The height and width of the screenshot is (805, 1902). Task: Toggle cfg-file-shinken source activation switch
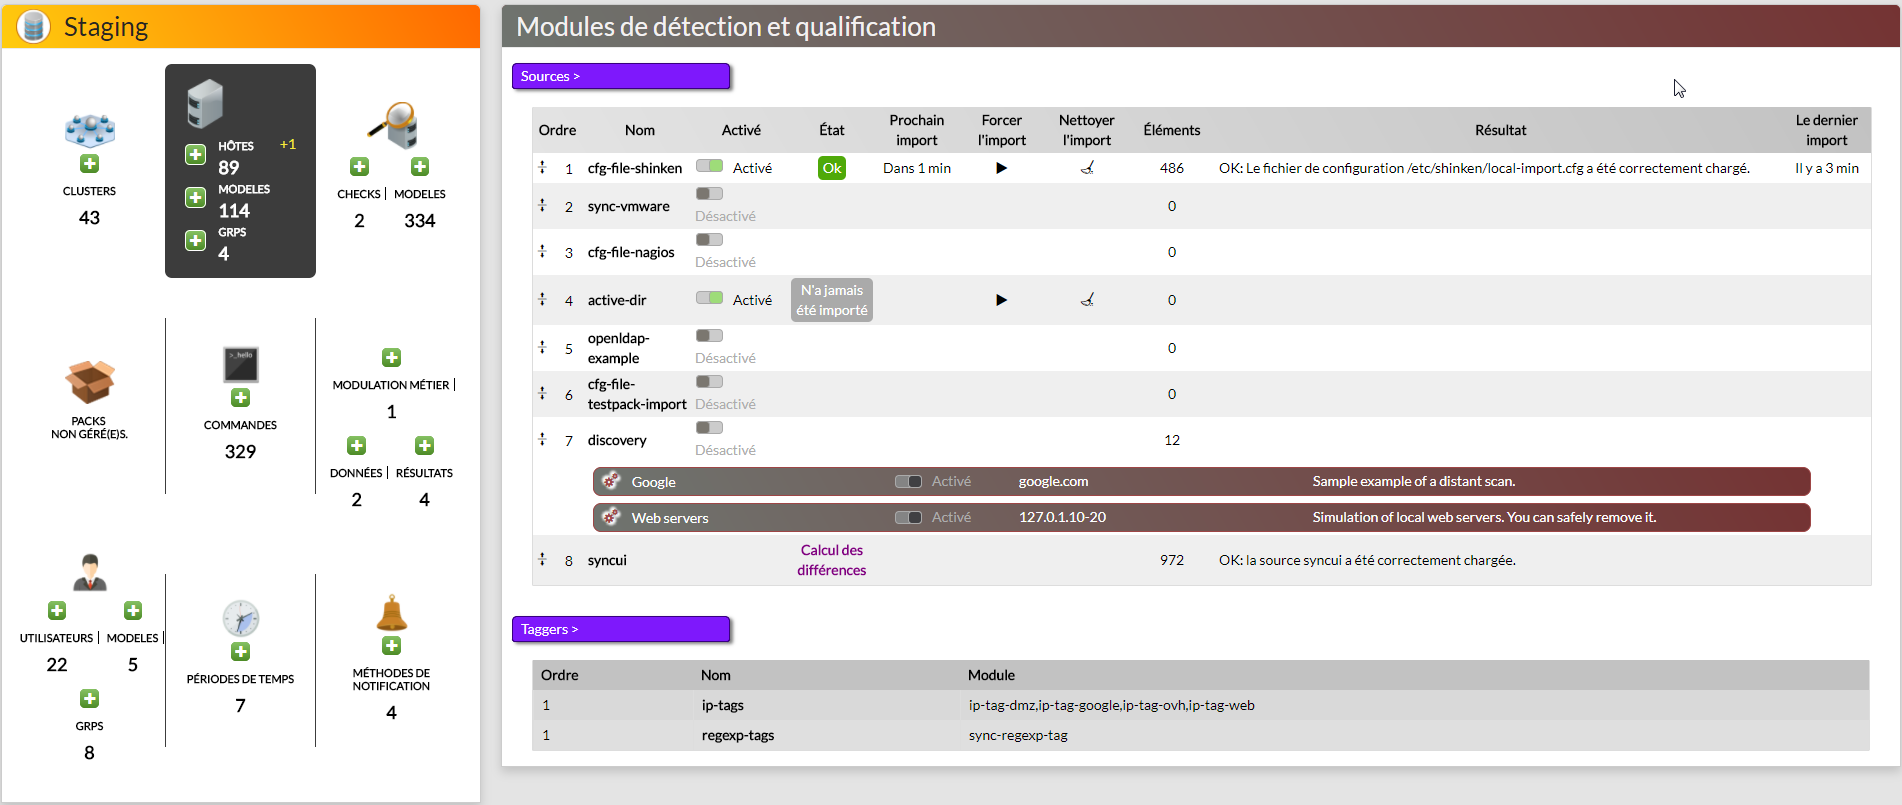(709, 166)
